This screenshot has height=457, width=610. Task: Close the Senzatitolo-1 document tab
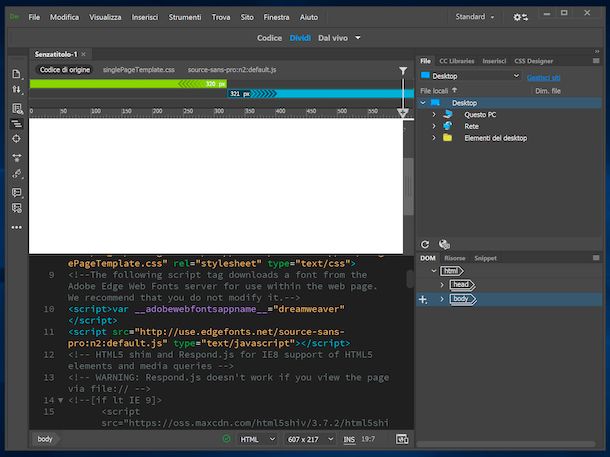tap(84, 54)
